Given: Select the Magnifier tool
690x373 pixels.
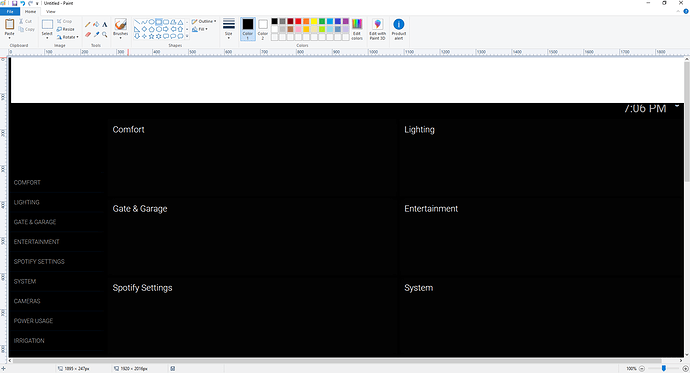Looking at the screenshot, I should (x=105, y=34).
